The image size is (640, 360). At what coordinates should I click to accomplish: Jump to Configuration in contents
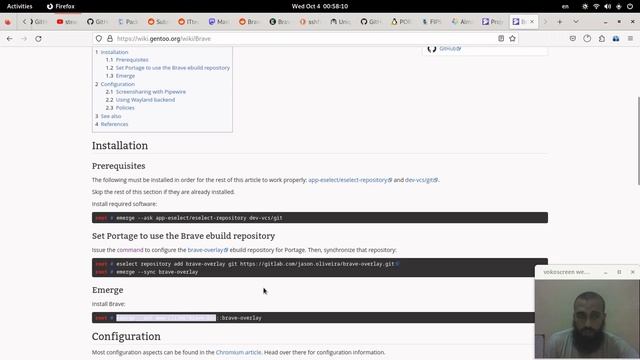(x=118, y=84)
